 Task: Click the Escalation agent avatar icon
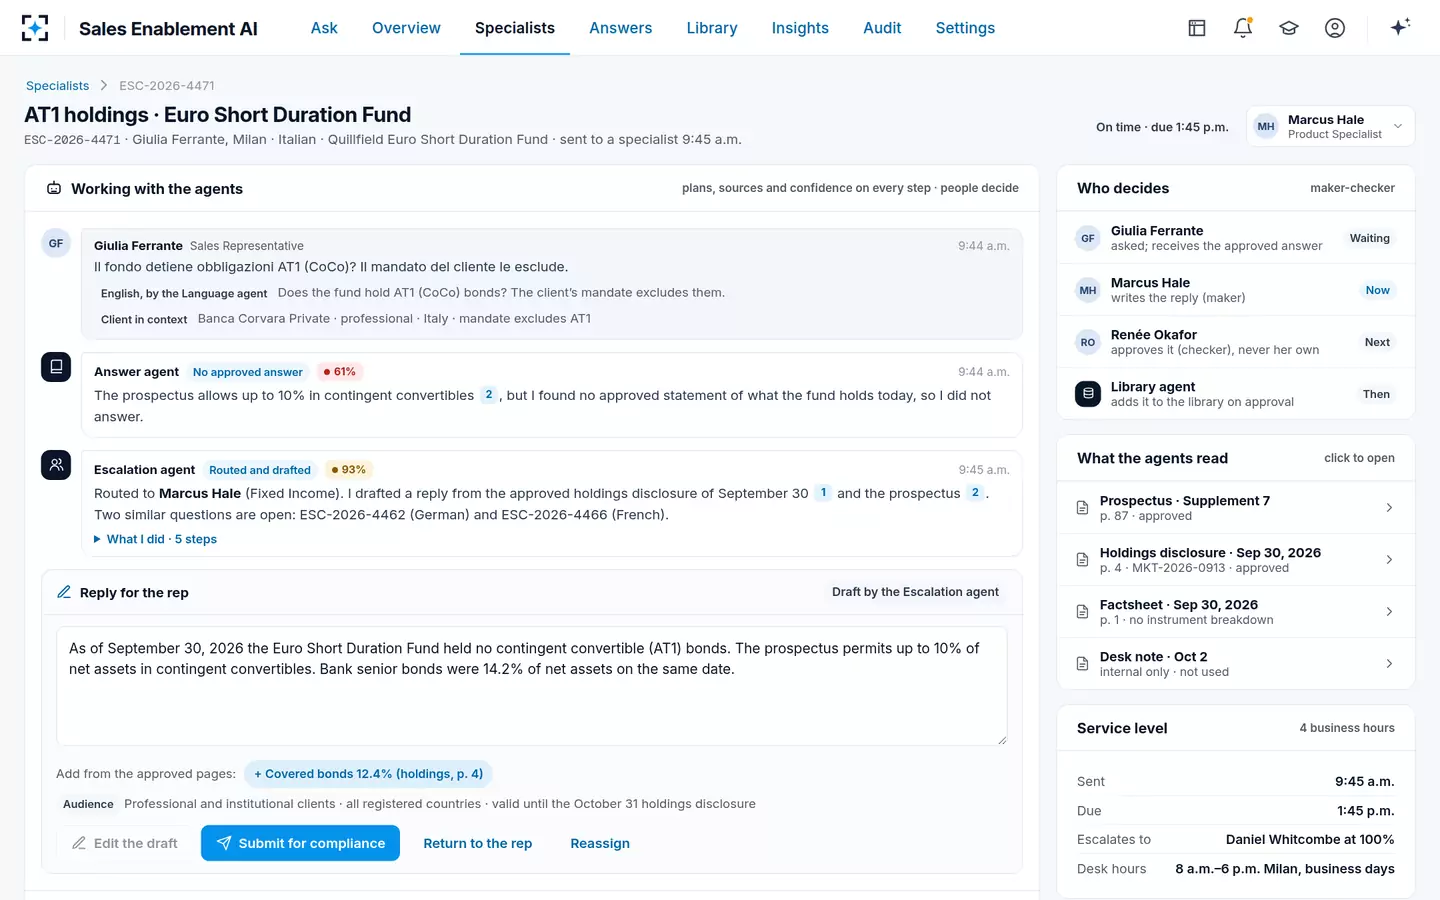pyautogui.click(x=56, y=465)
